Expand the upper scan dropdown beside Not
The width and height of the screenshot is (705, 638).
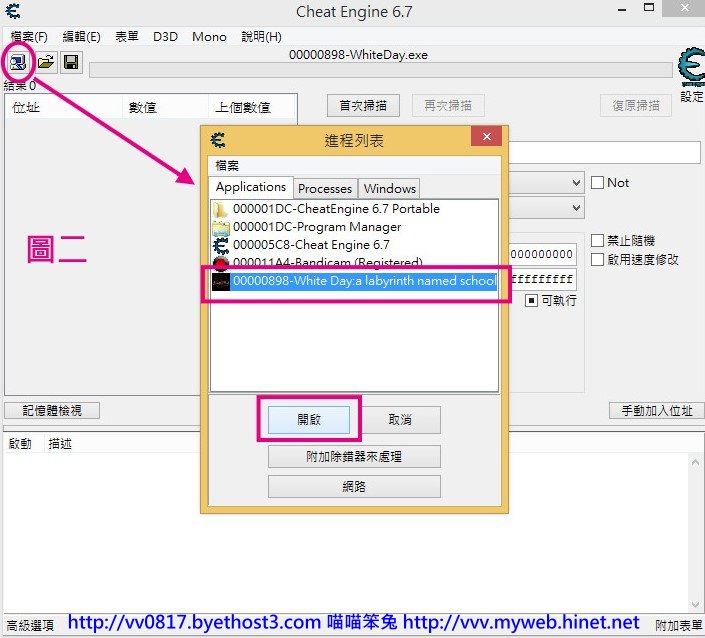pyautogui.click(x=576, y=183)
